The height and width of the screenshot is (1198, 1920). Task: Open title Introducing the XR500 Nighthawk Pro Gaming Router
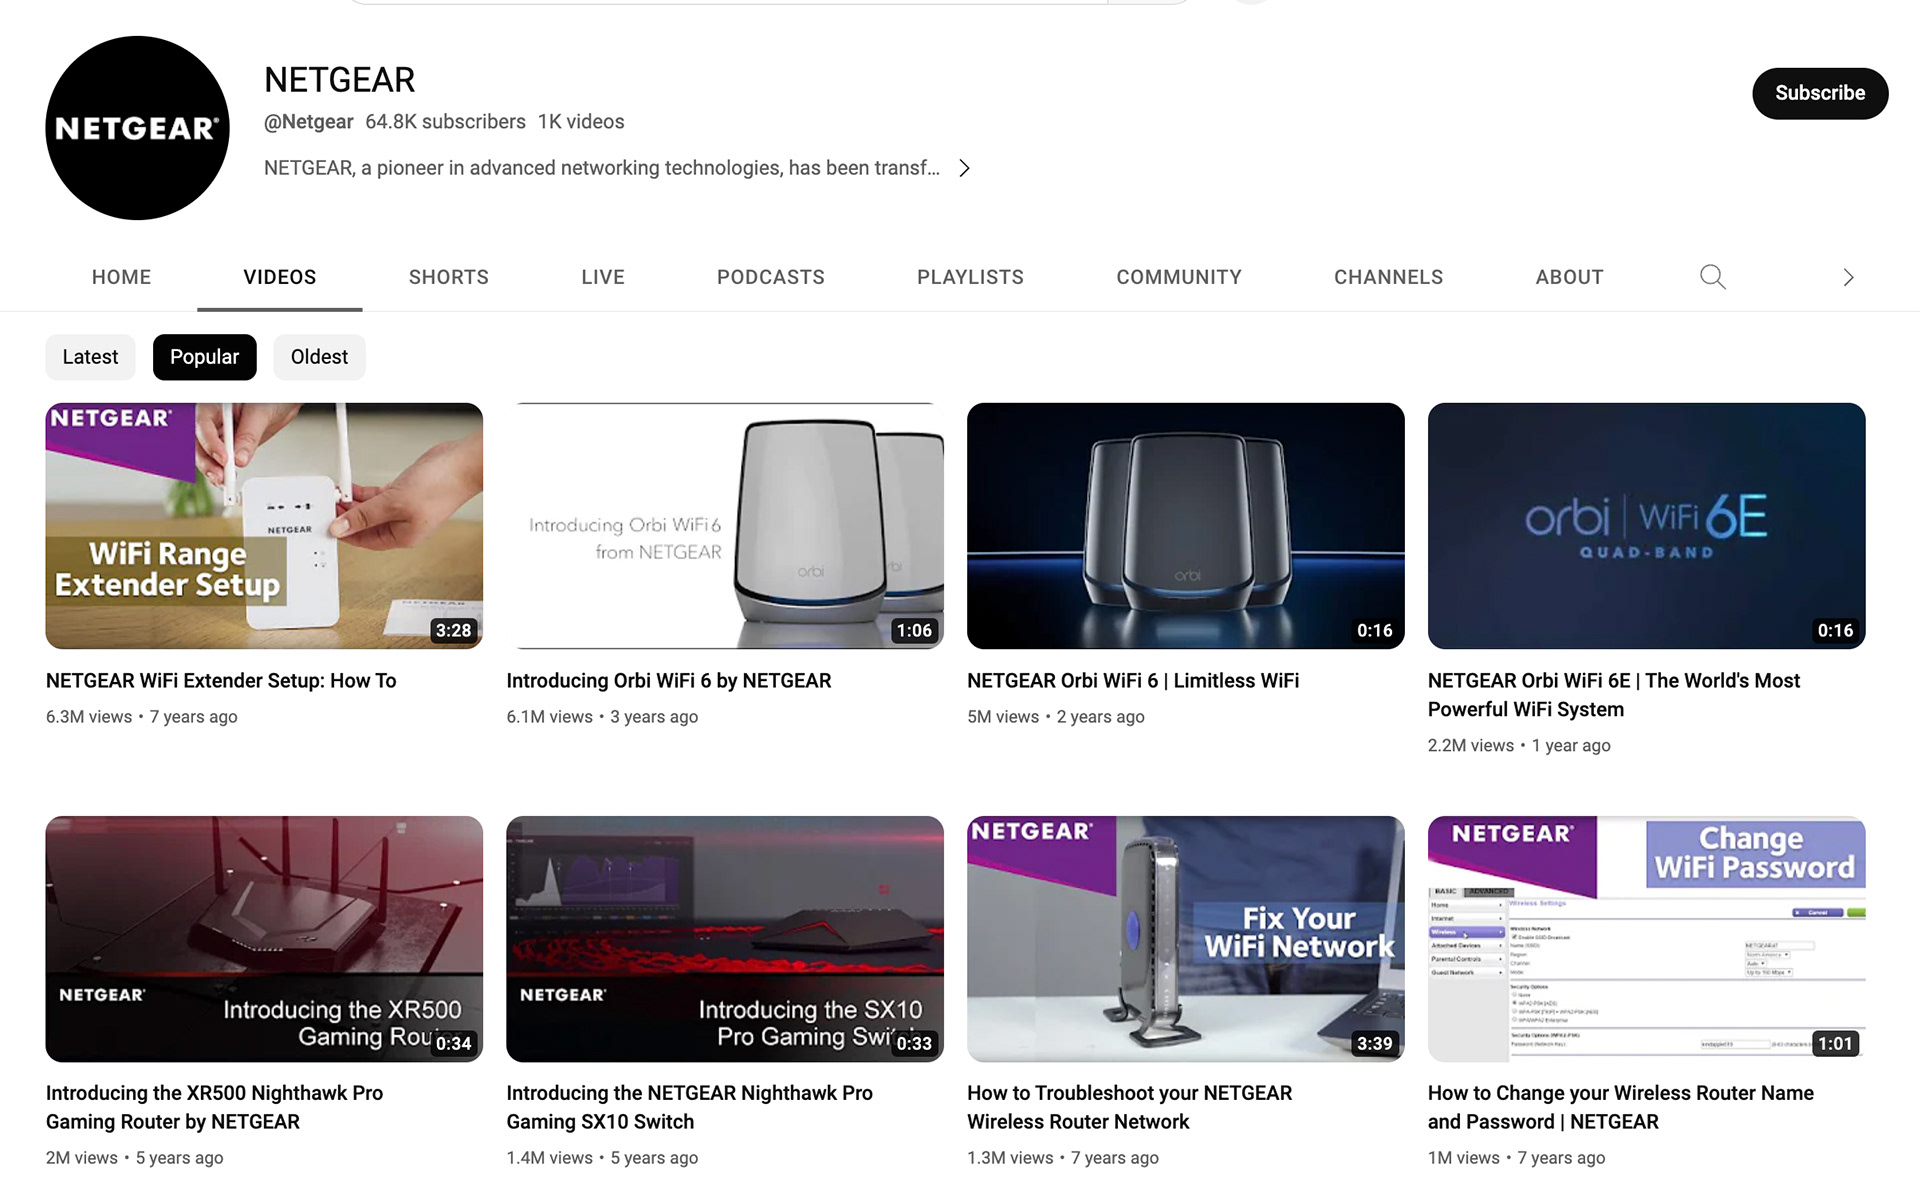tap(214, 1107)
